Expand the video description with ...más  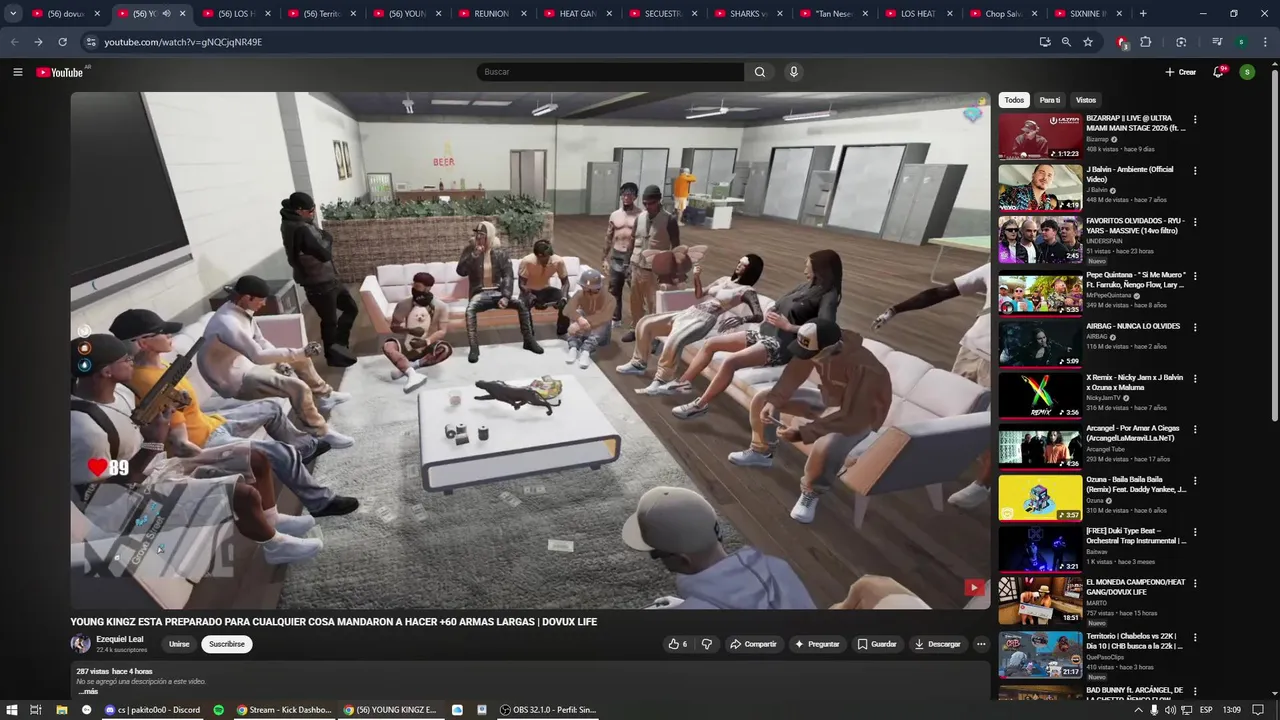tap(88, 691)
